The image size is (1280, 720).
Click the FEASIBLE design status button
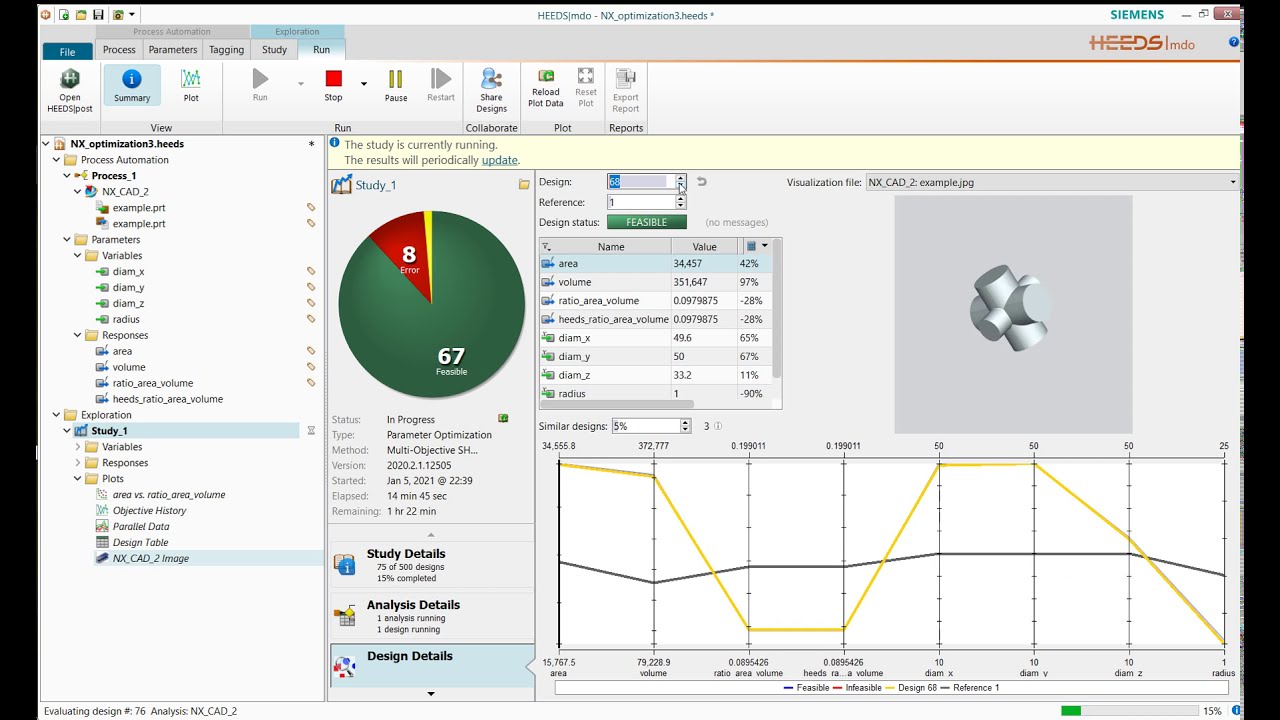click(x=646, y=222)
